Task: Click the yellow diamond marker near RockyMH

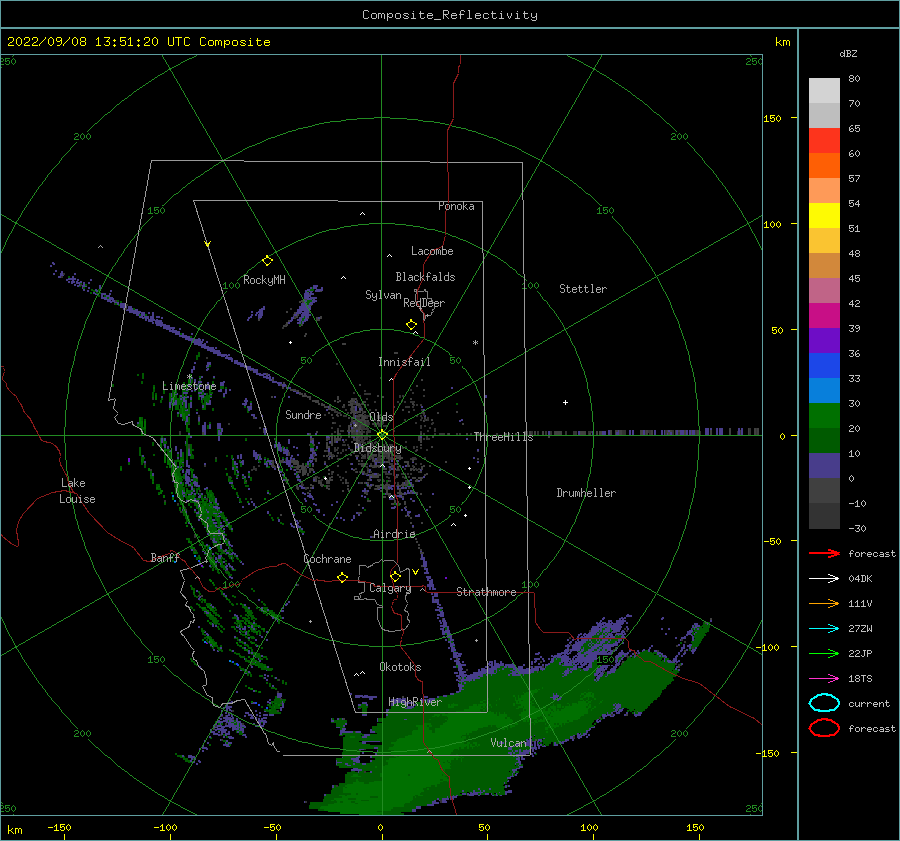Action: [x=267, y=261]
